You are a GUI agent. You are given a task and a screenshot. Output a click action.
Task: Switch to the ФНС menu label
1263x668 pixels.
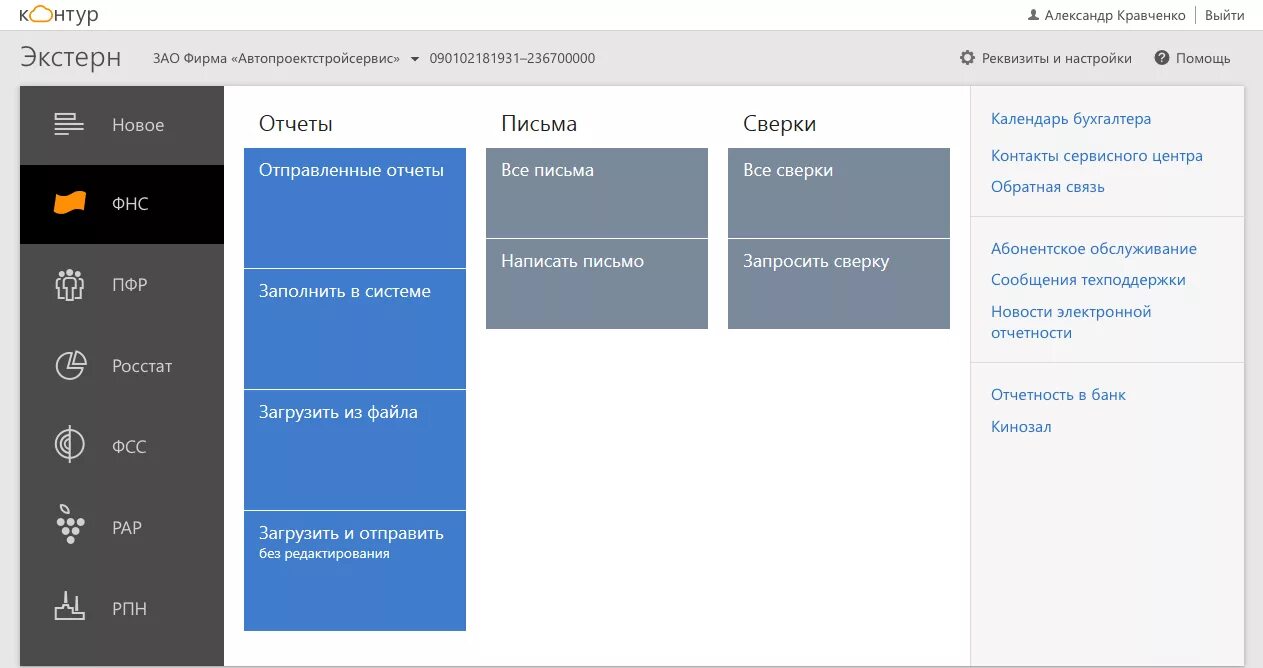pyautogui.click(x=130, y=203)
